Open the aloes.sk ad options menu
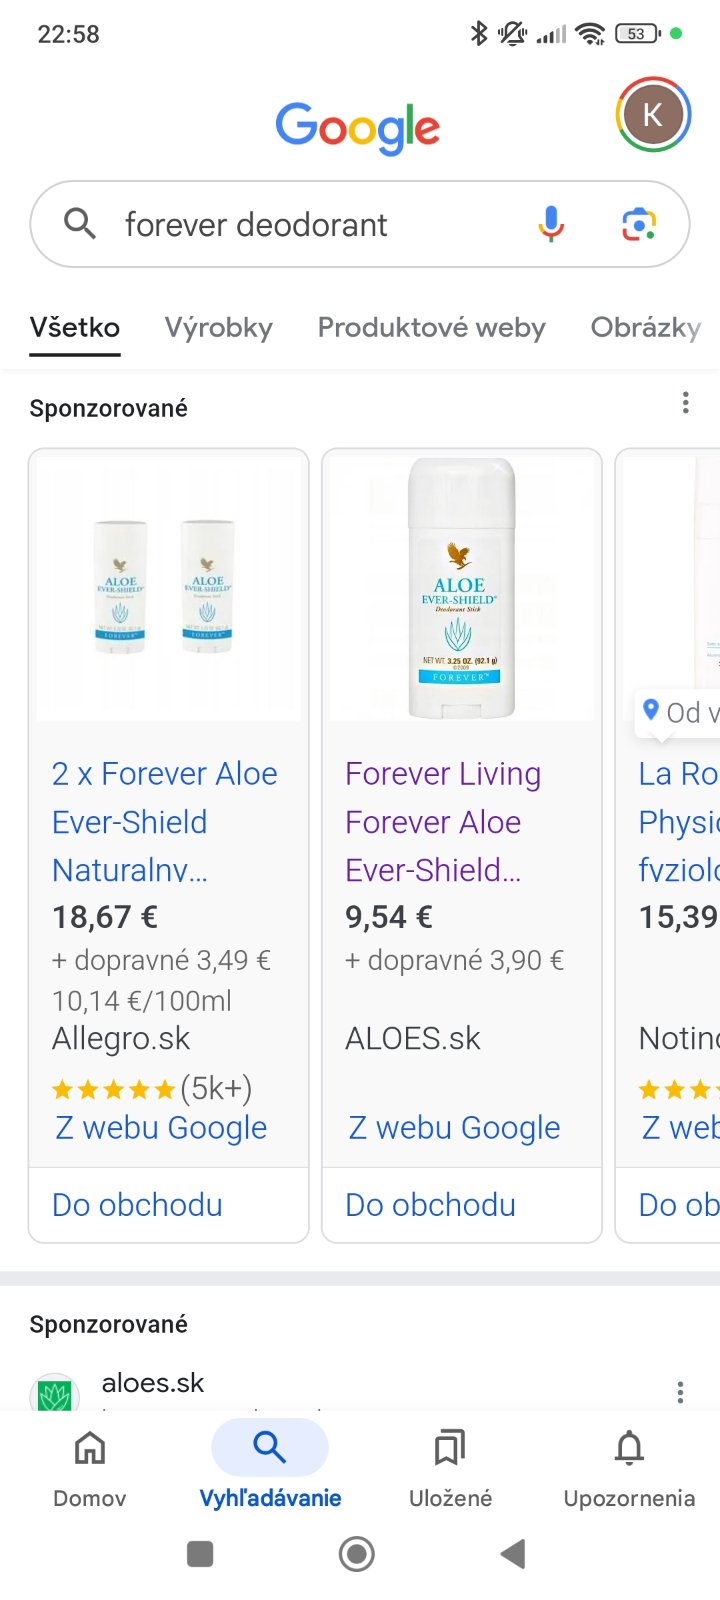 pyautogui.click(x=680, y=1392)
